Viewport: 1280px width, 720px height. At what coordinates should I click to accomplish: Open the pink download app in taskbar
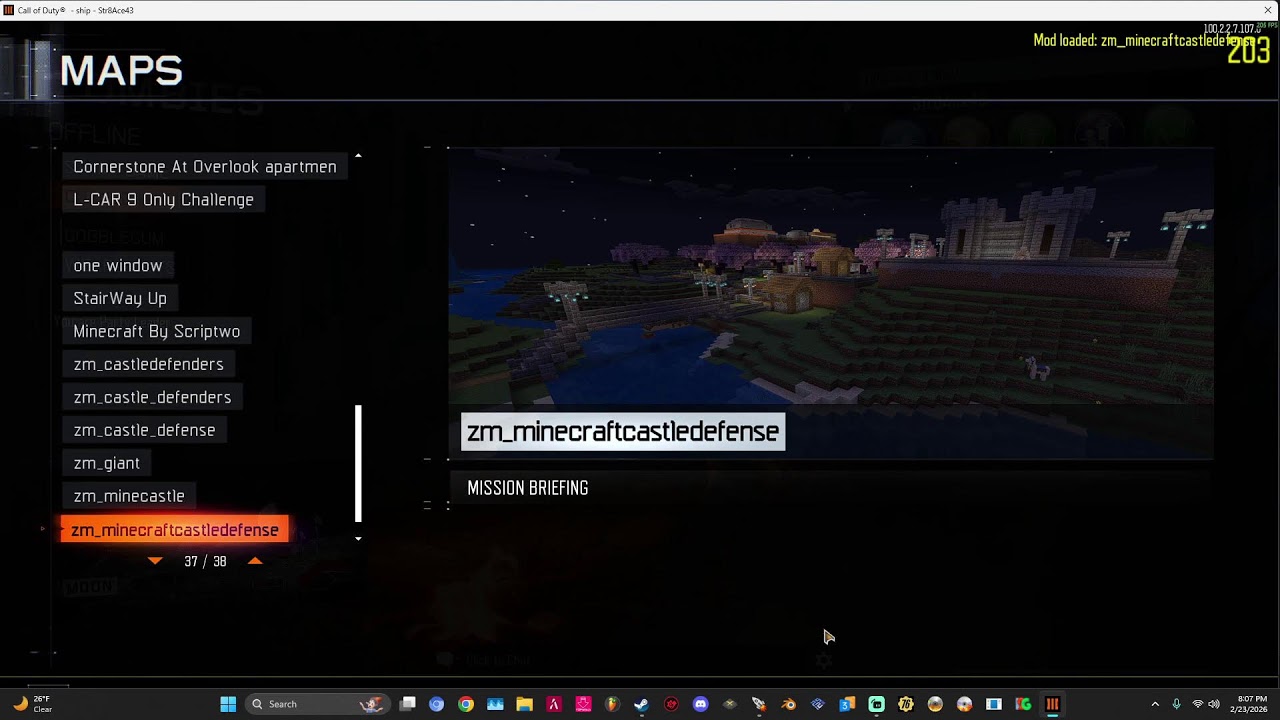pos(583,704)
